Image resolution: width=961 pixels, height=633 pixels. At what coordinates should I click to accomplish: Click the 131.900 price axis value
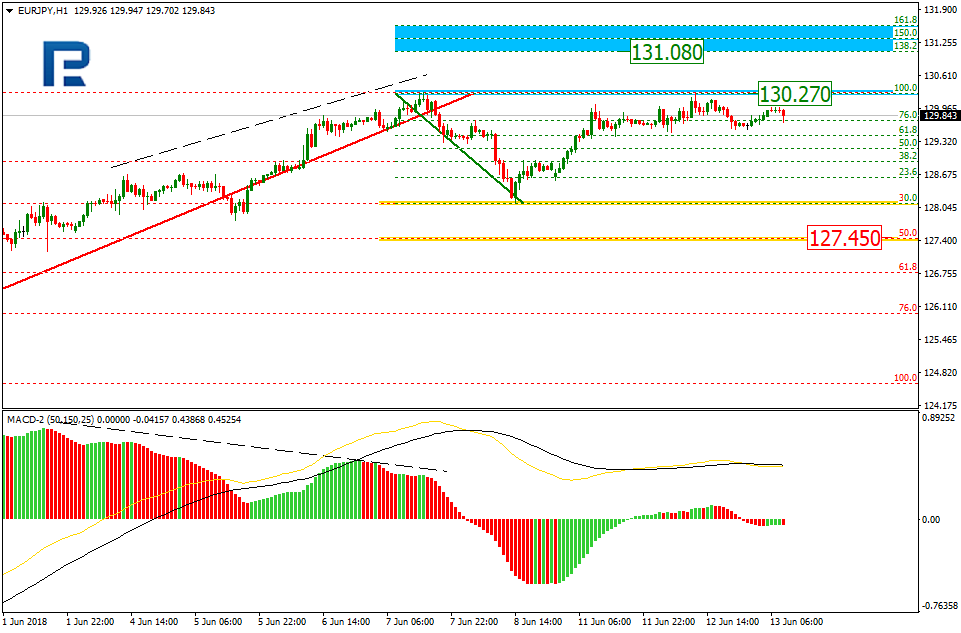pyautogui.click(x=940, y=10)
